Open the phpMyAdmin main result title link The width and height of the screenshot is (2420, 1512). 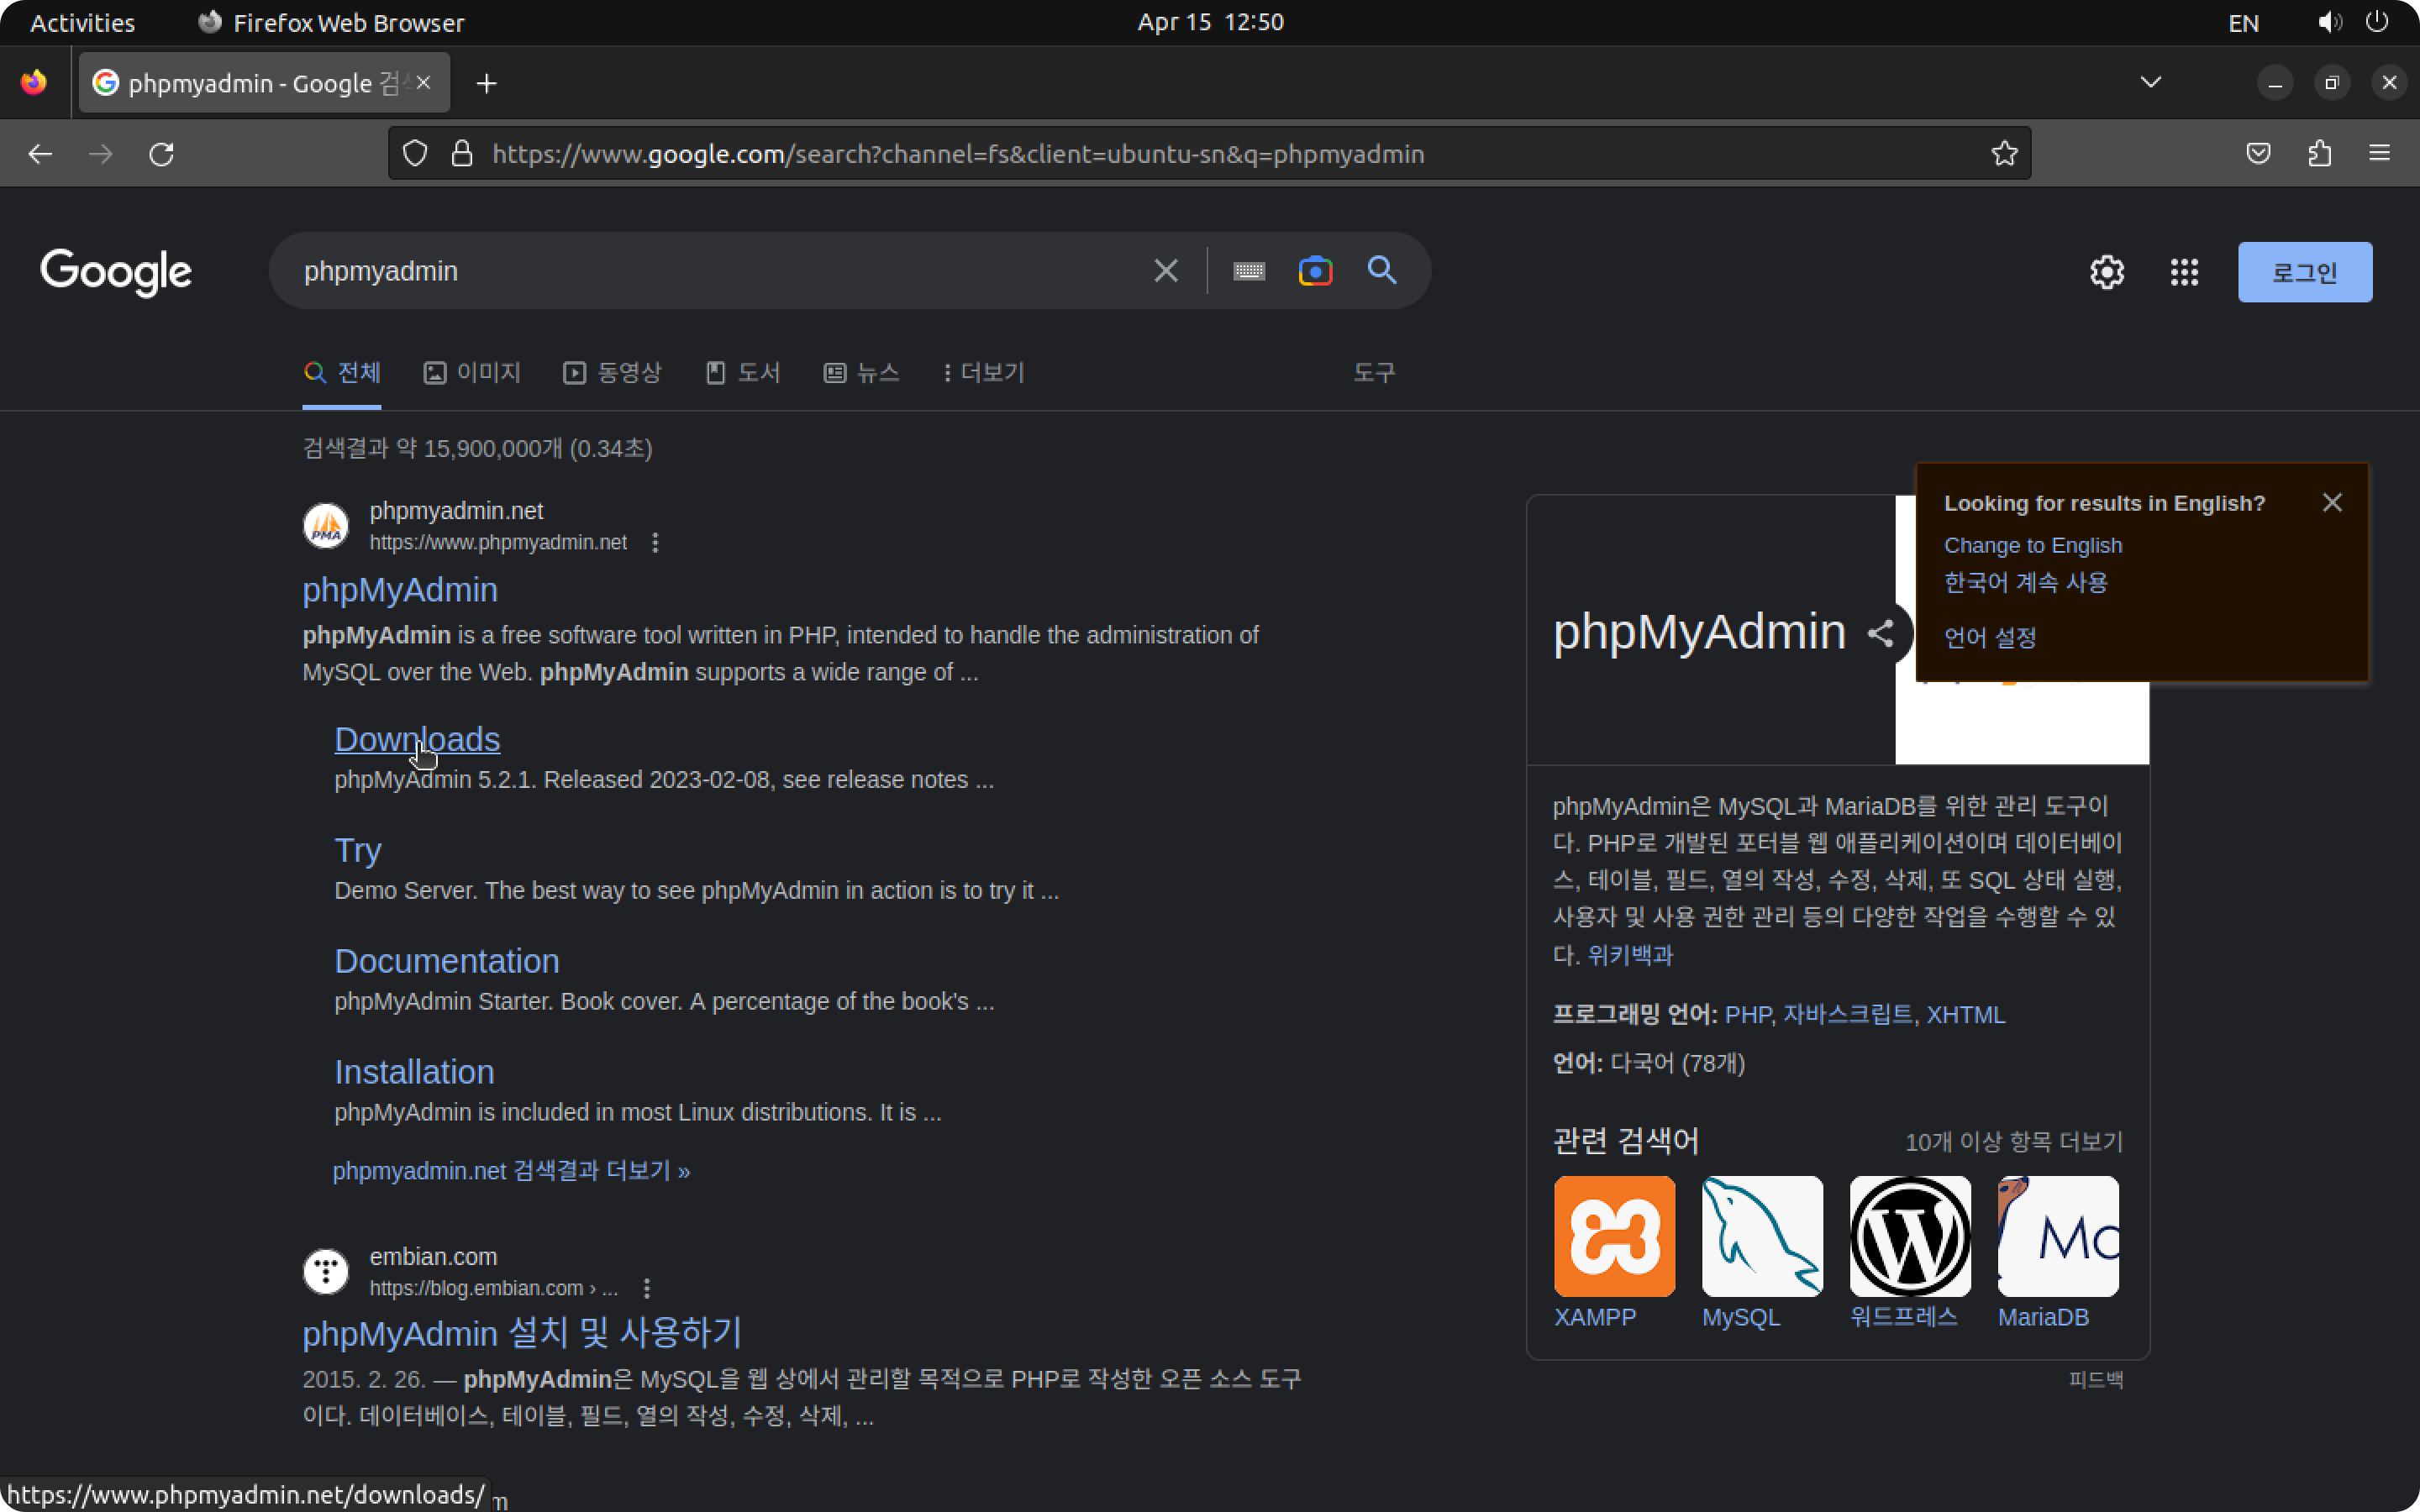400,590
